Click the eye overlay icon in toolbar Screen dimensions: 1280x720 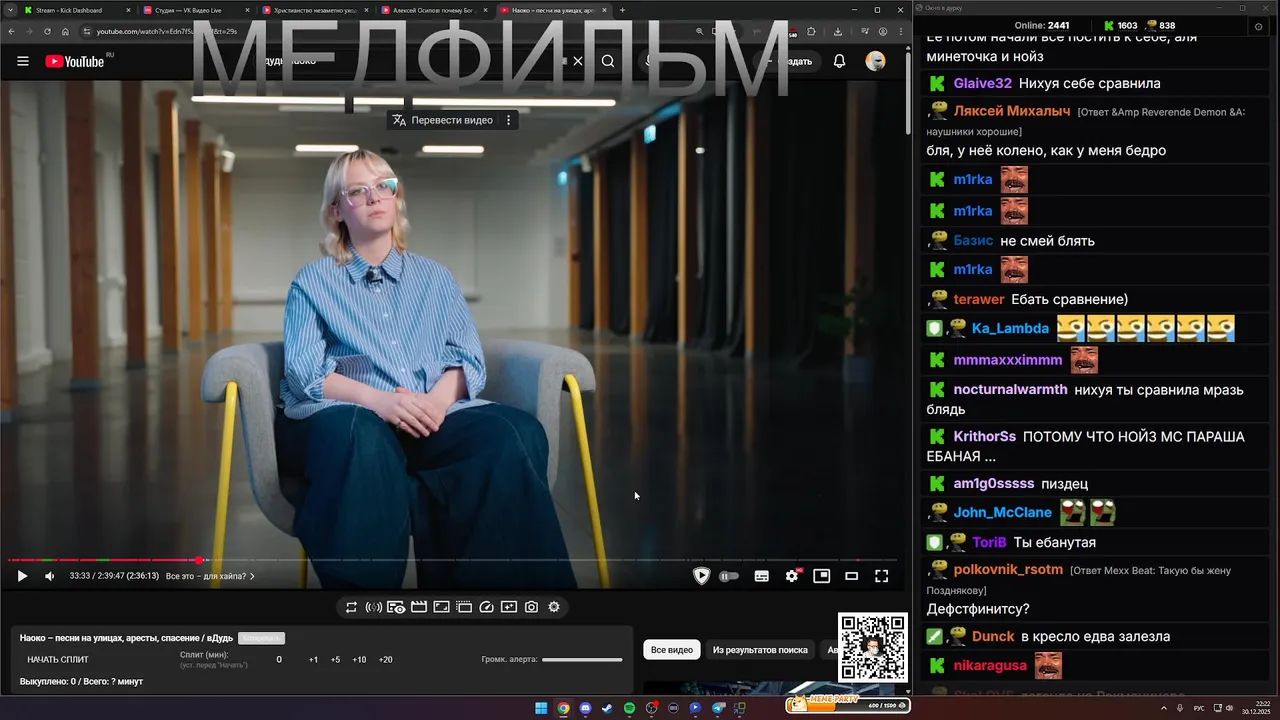pyautogui.click(x=396, y=607)
